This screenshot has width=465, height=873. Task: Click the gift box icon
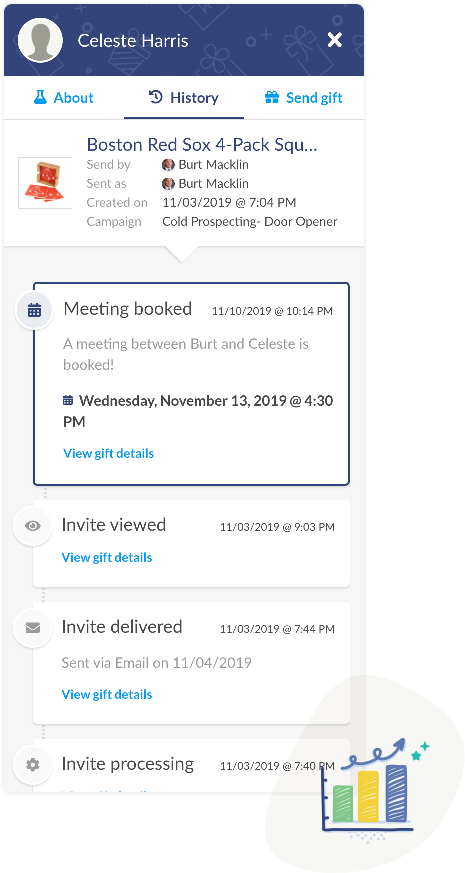point(272,98)
